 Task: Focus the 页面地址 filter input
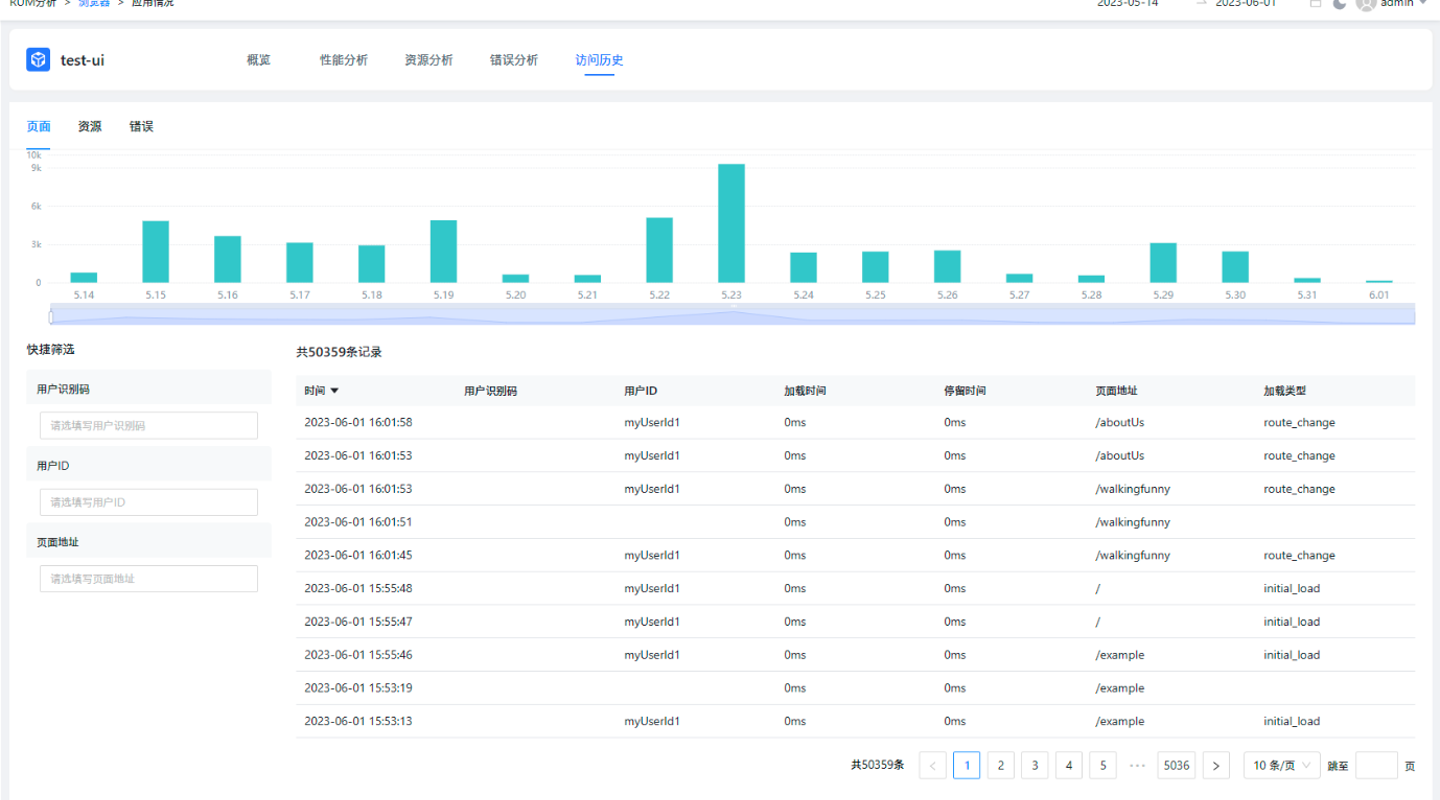149,578
